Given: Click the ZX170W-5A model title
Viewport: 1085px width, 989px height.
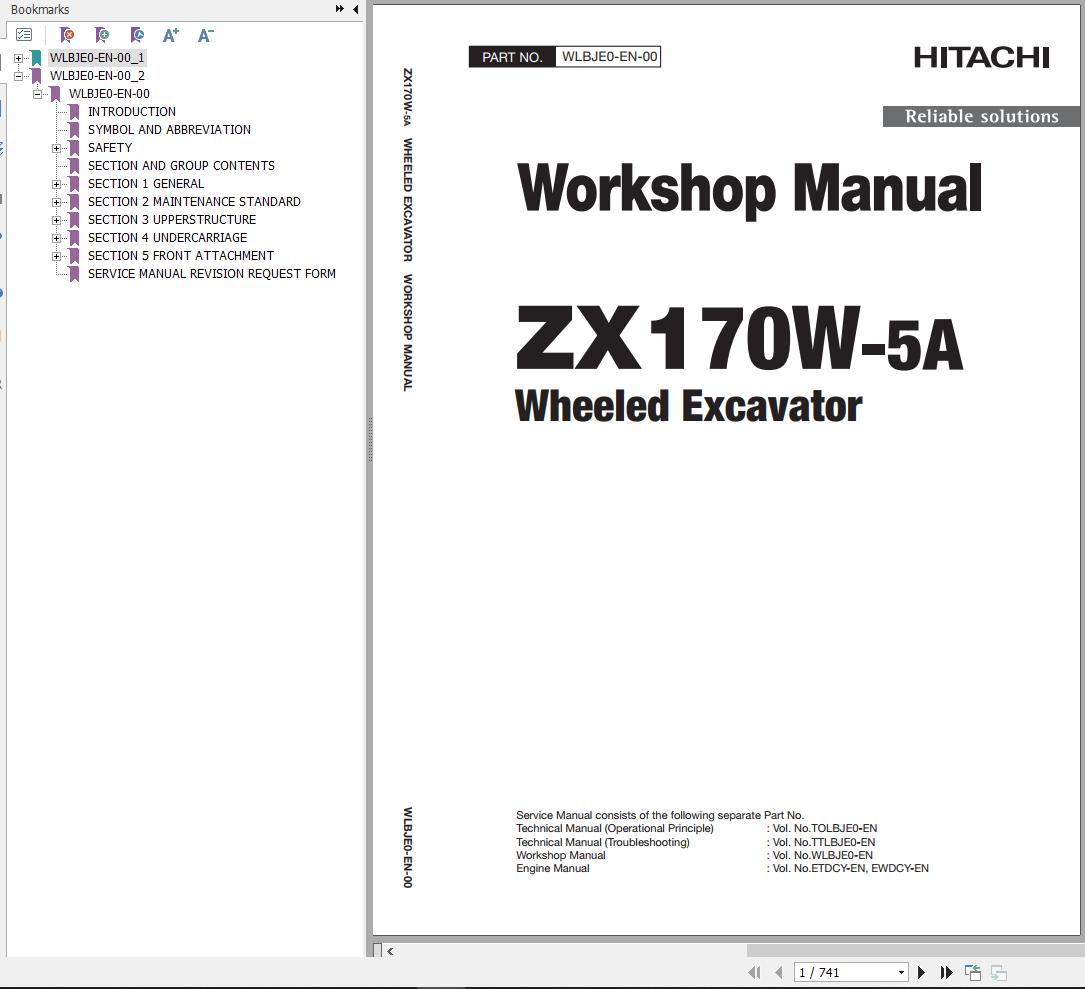Looking at the screenshot, I should (x=740, y=339).
